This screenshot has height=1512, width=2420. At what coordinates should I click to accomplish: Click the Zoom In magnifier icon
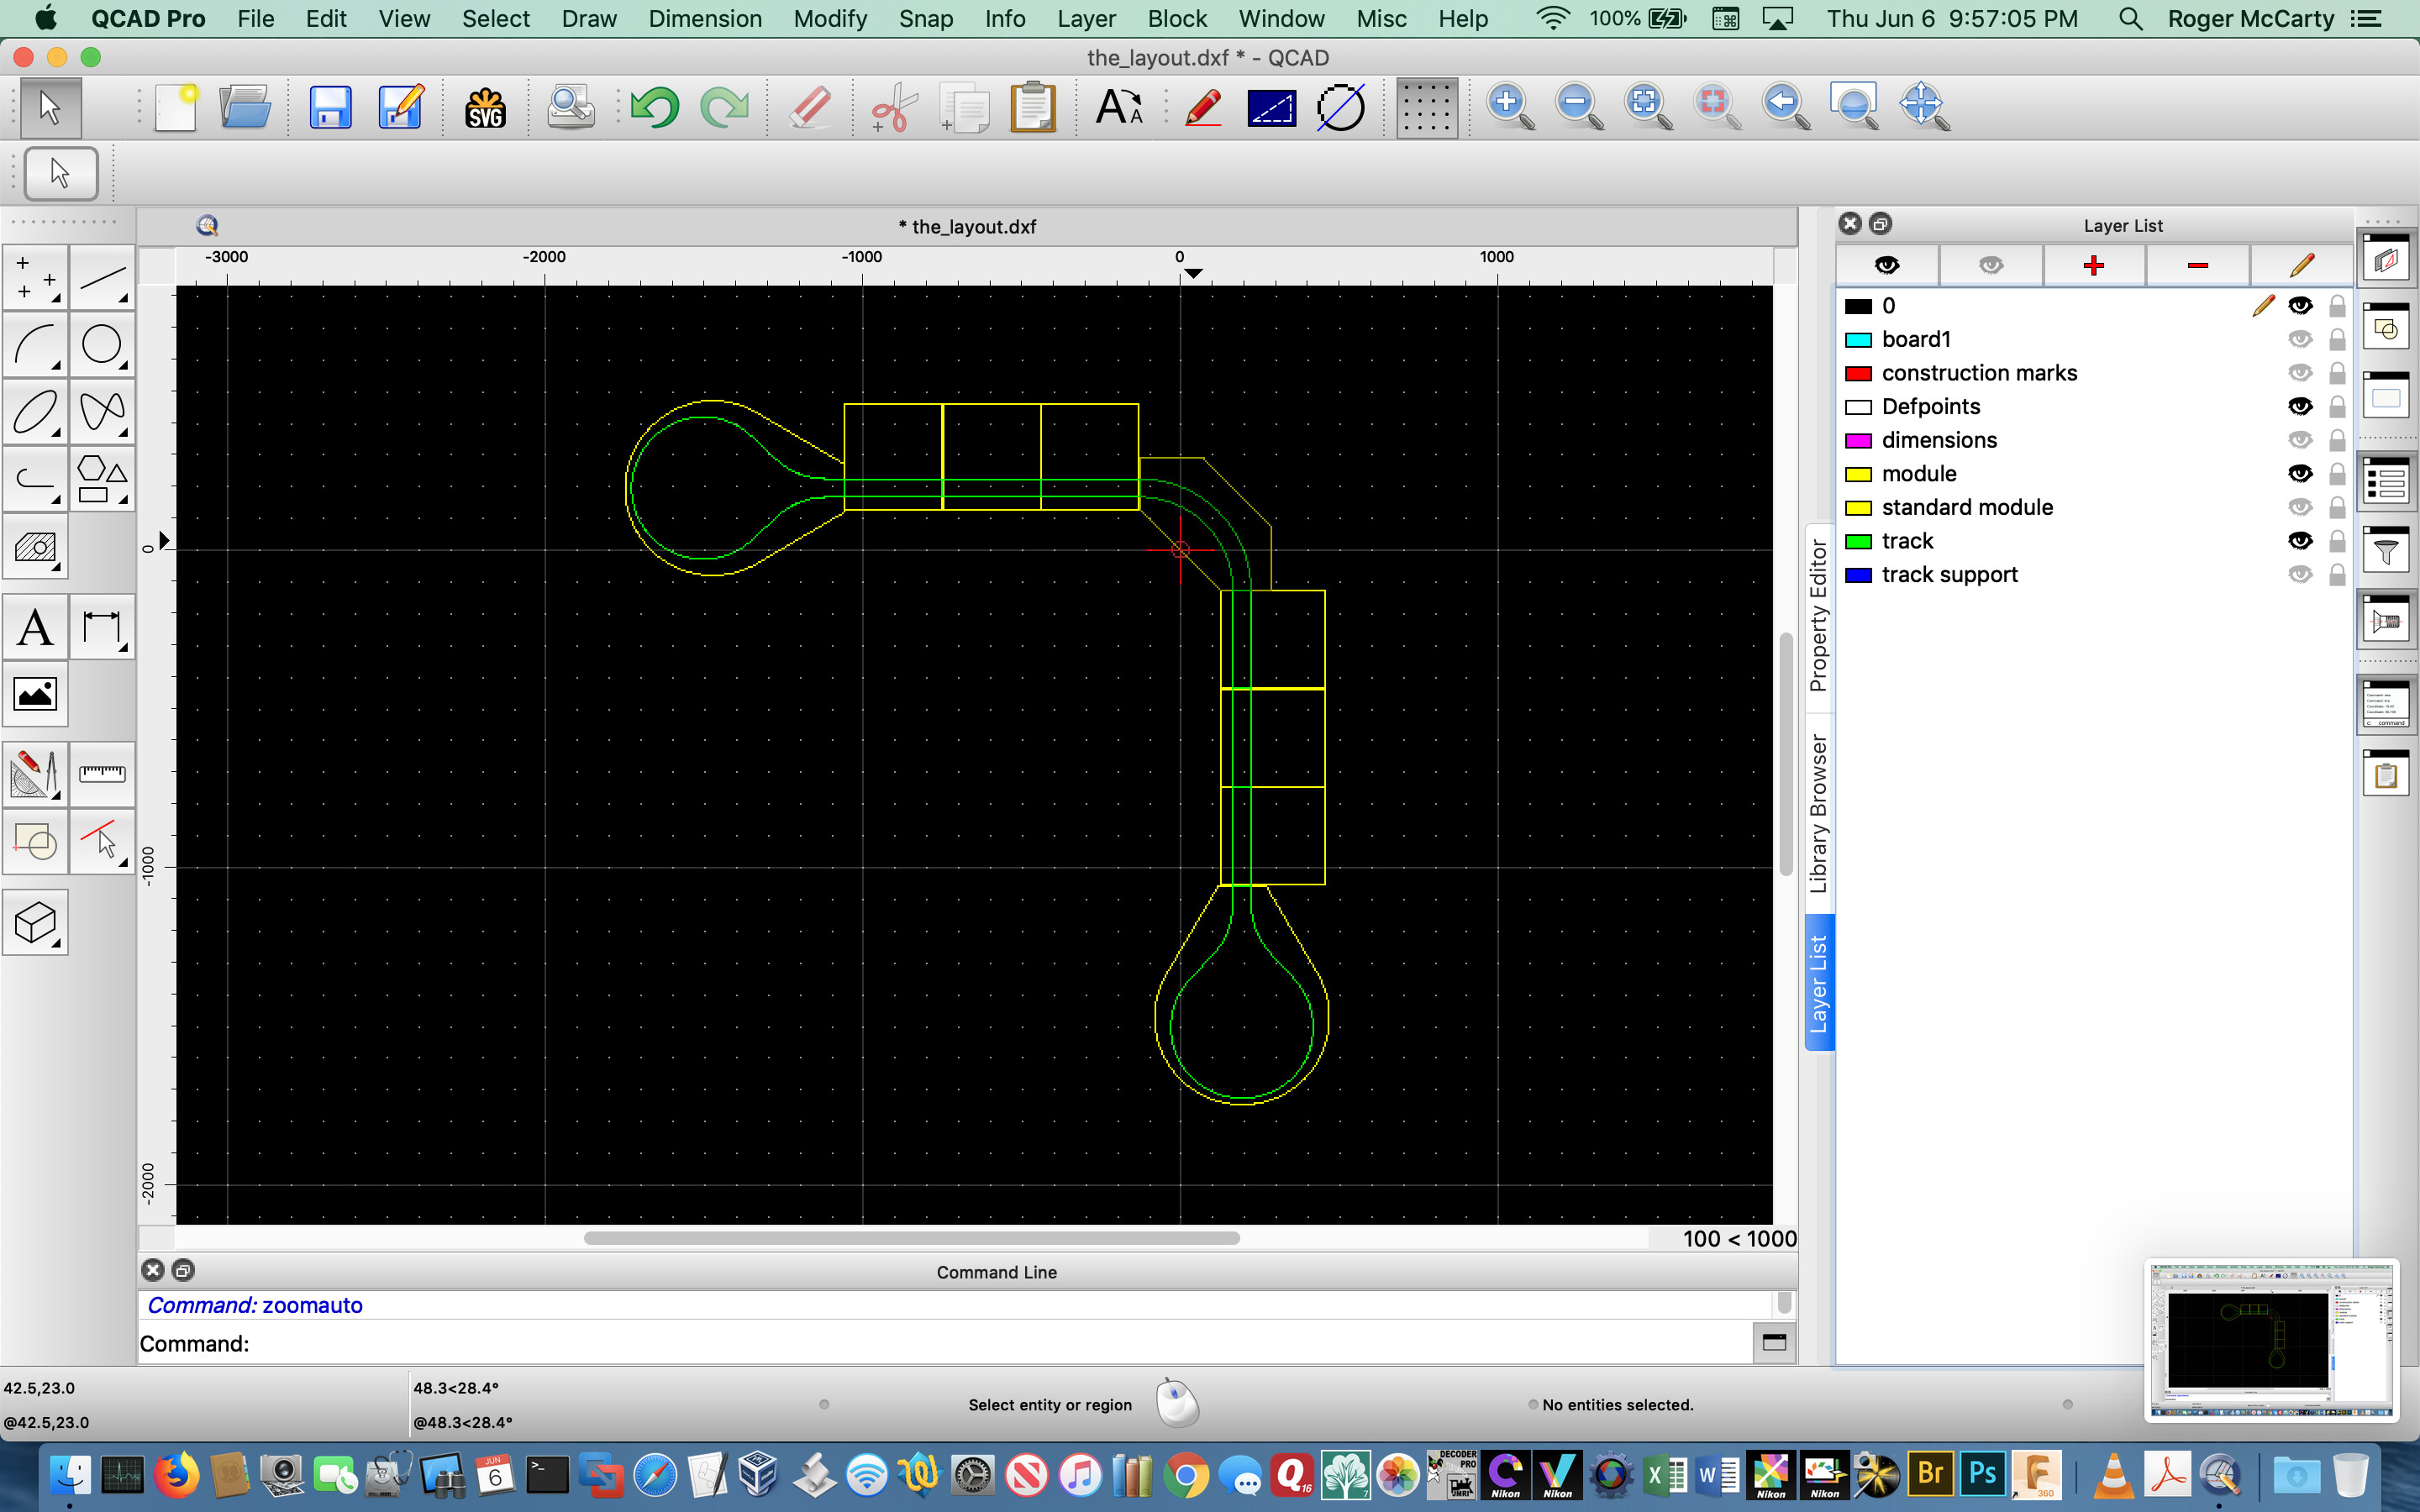click(1510, 106)
